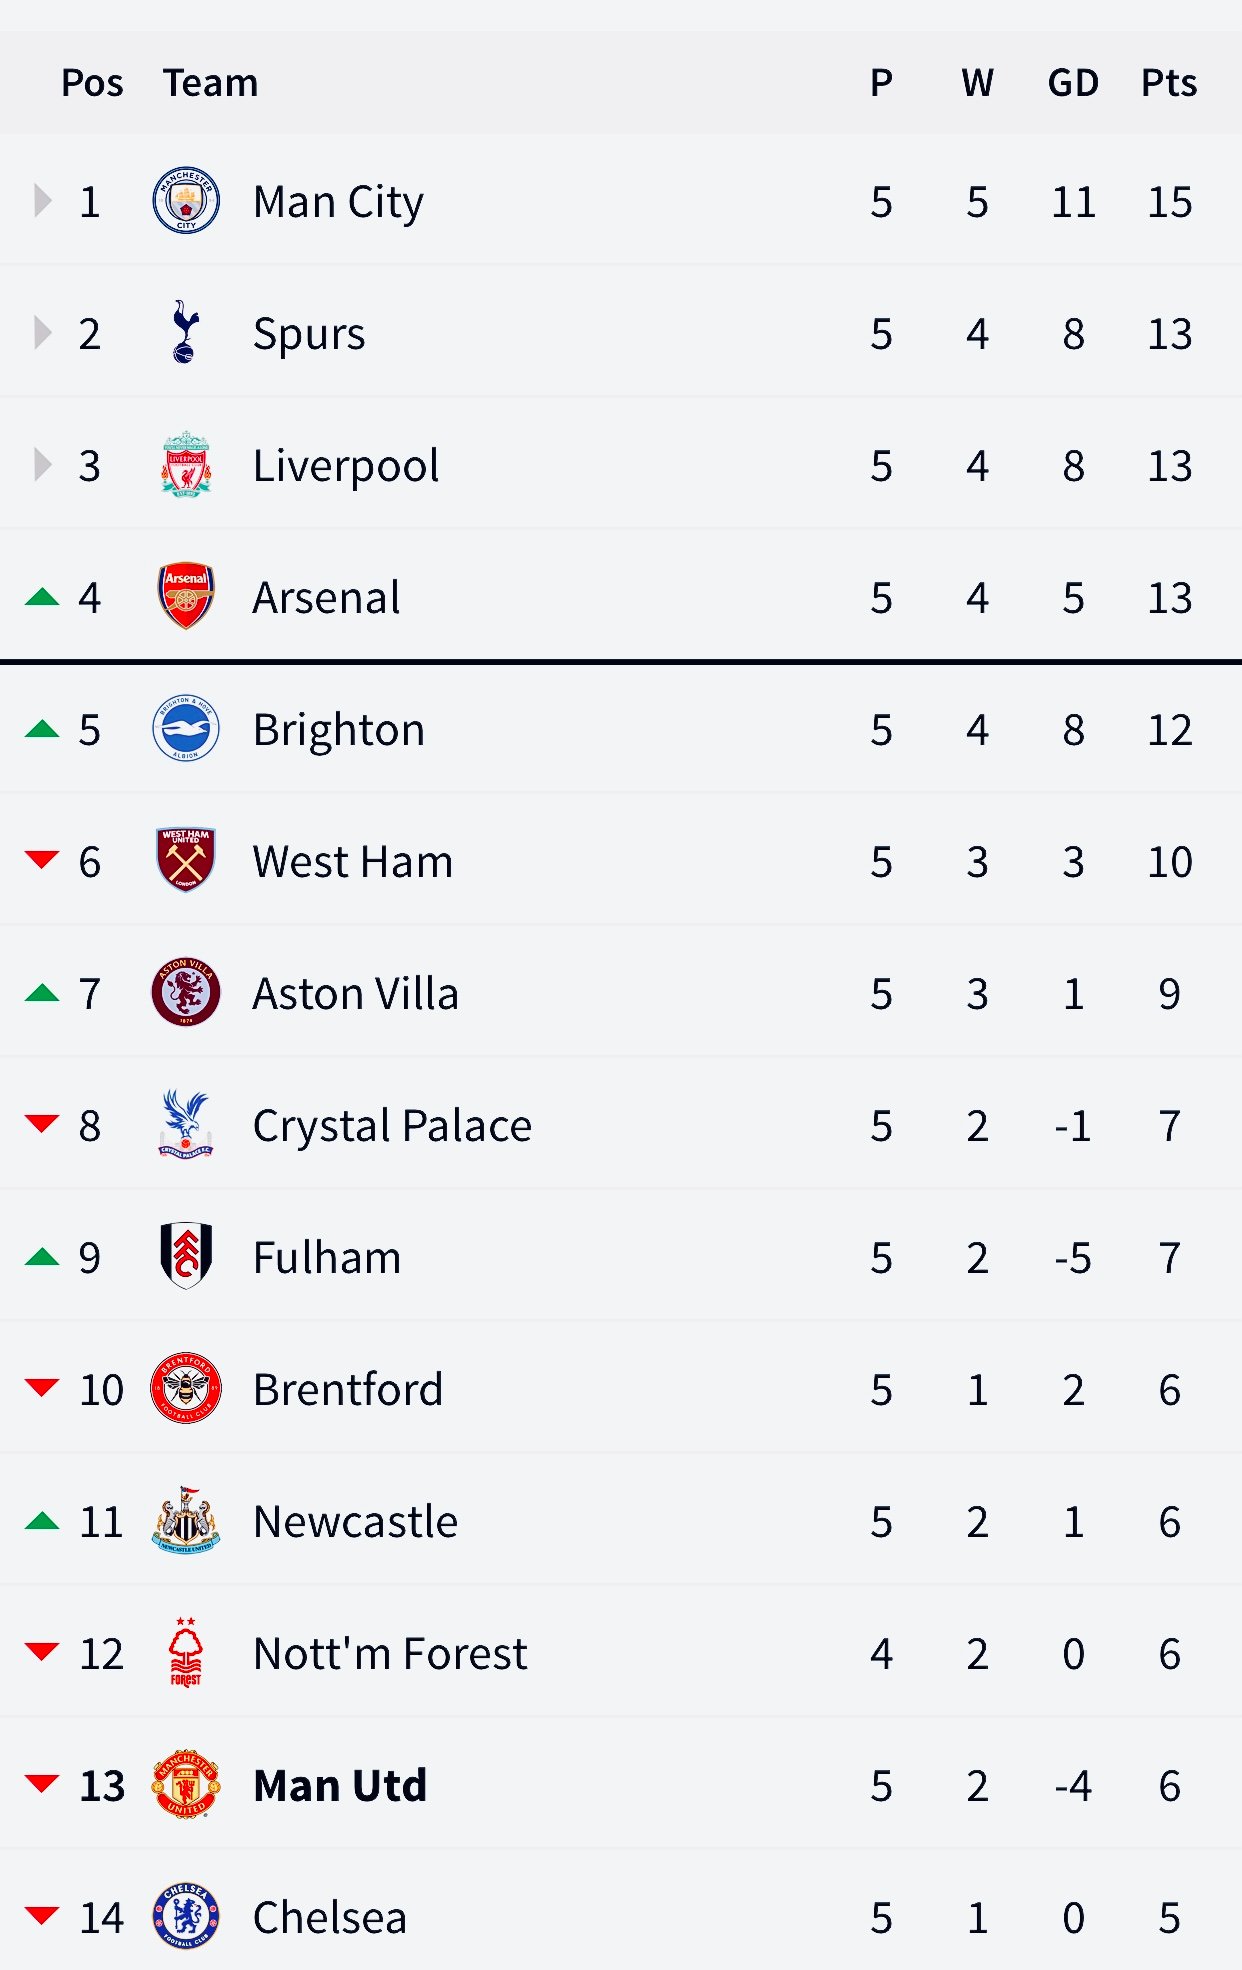Expand the grey arrow beside Man City
This screenshot has width=1242, height=1970.
42,201
